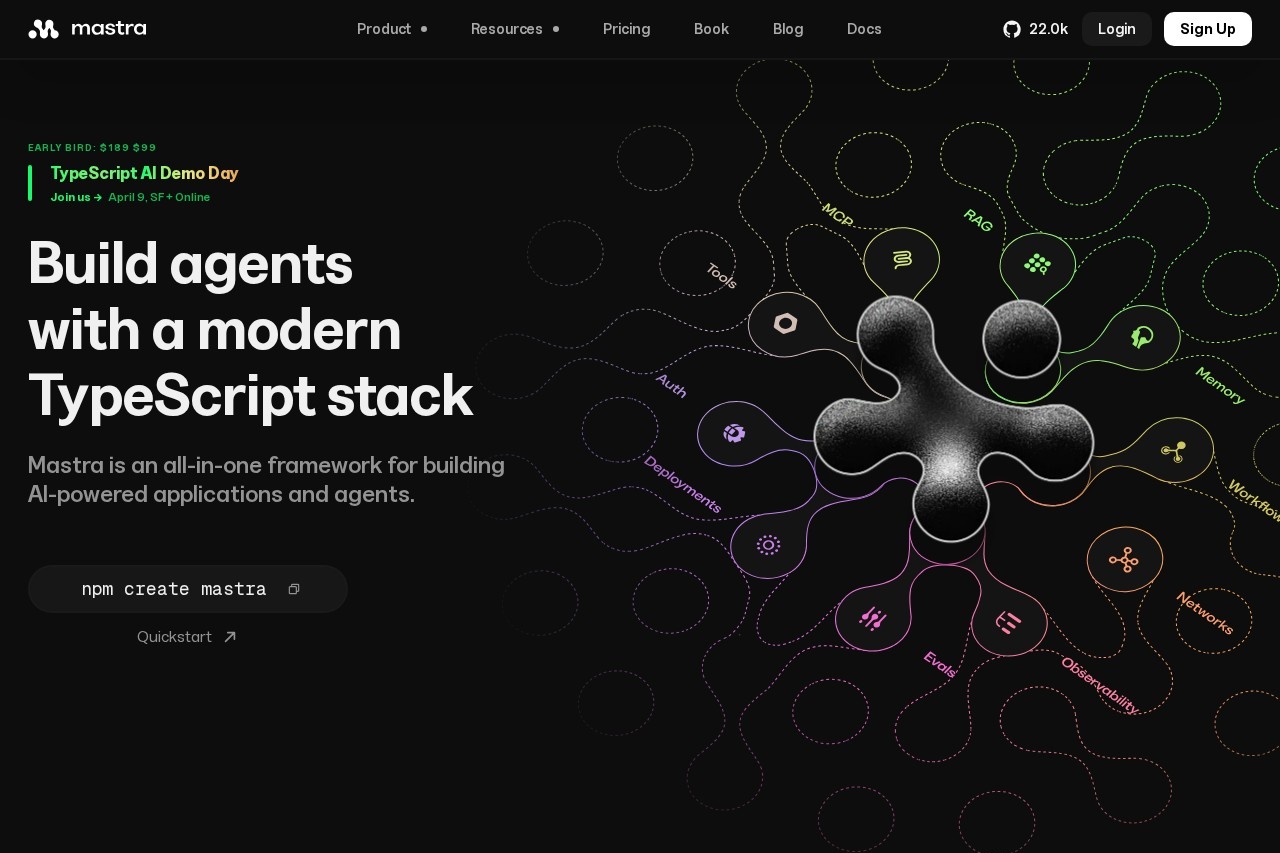
Task: Click the Deployments label text
Action: (x=682, y=484)
